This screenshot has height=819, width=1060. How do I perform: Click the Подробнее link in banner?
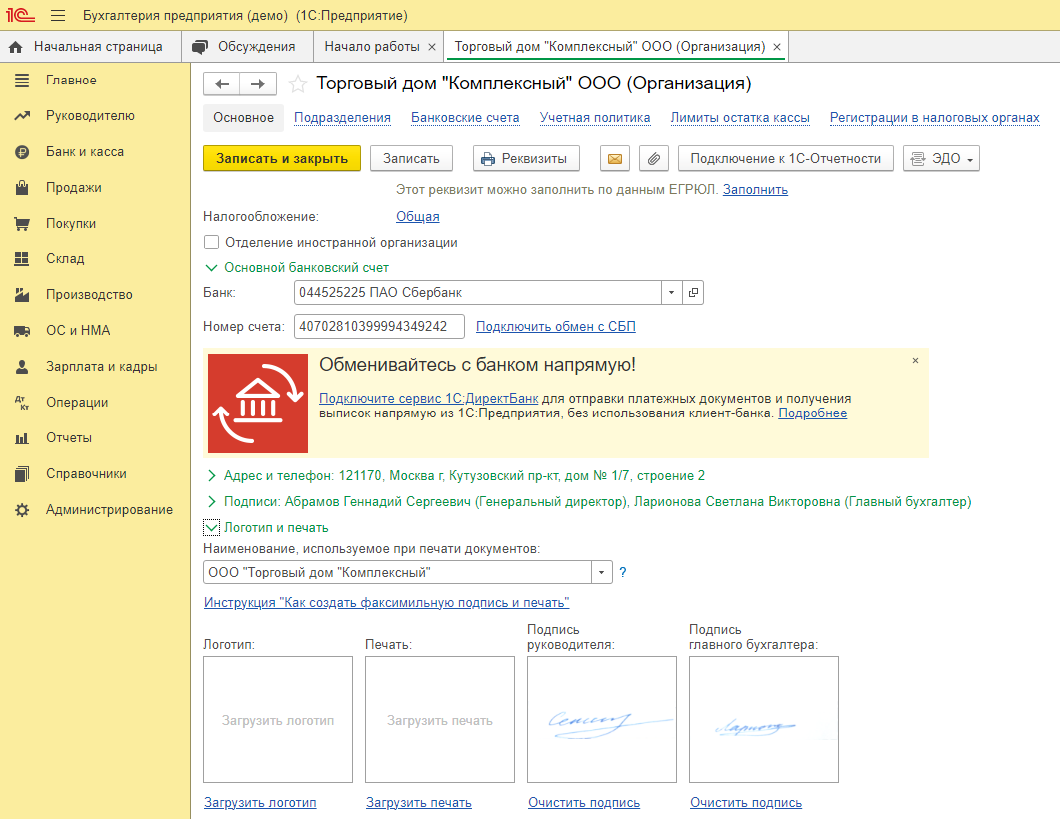813,414
